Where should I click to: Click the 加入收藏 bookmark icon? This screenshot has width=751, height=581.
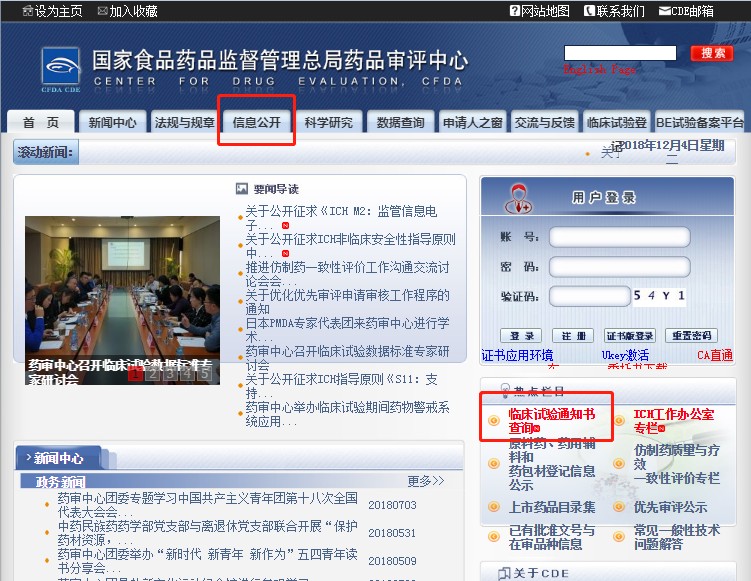pyautogui.click(x=102, y=11)
